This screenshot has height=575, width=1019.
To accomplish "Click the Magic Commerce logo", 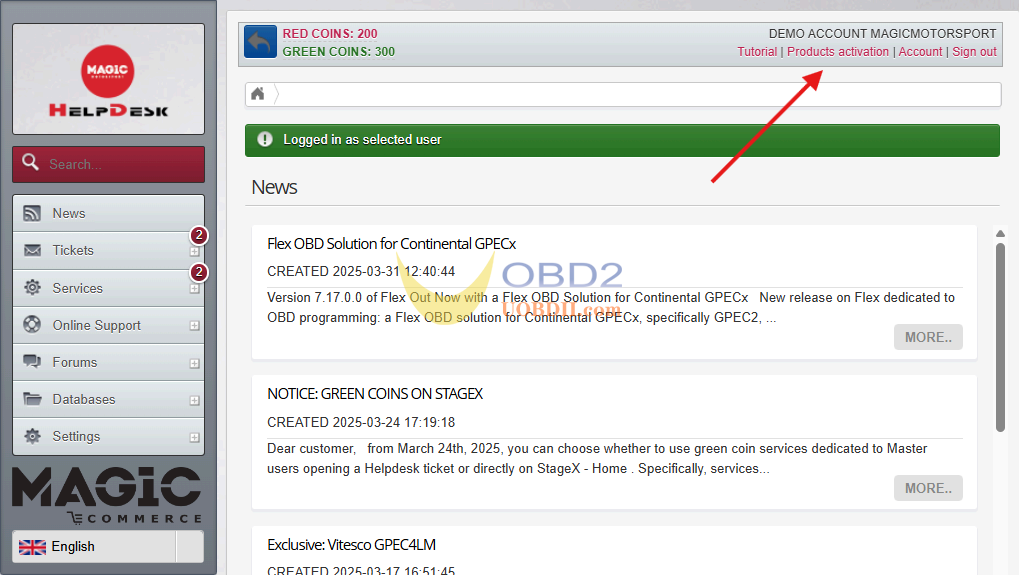I will click(x=107, y=494).
